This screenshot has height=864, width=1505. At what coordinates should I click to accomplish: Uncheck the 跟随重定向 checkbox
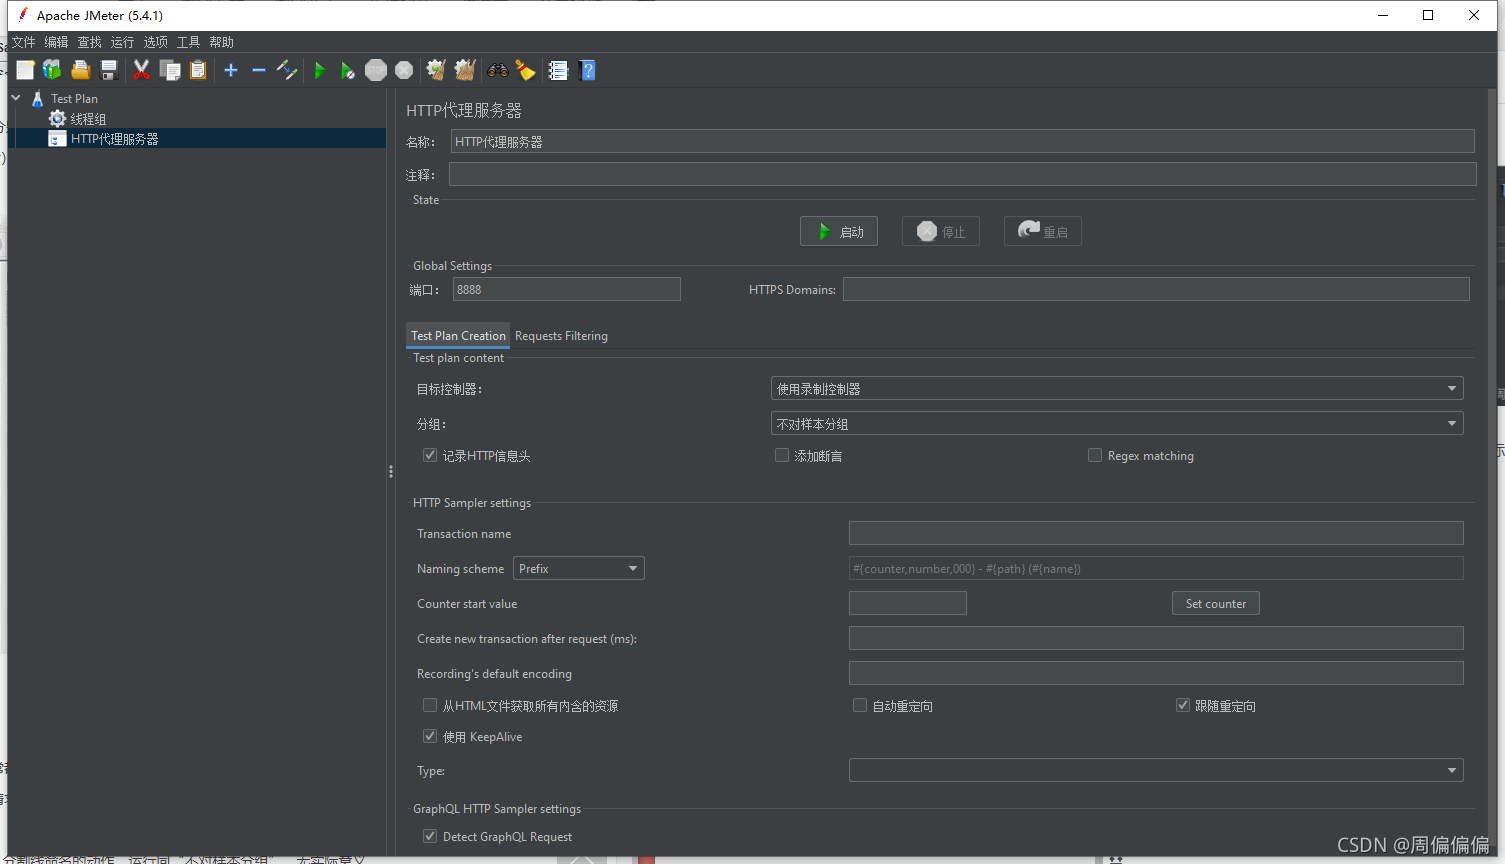pos(1183,705)
